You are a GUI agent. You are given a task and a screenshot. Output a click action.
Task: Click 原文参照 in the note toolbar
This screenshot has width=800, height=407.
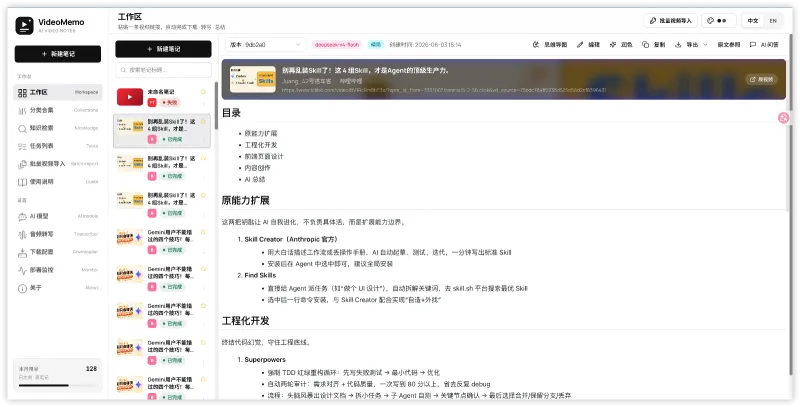(729, 45)
